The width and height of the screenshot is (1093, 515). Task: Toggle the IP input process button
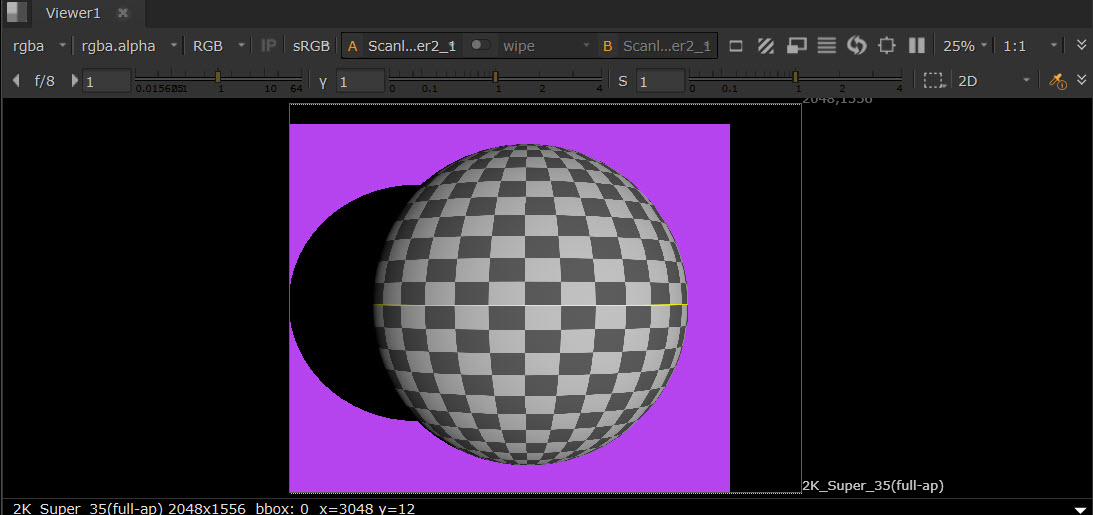[x=268, y=46]
